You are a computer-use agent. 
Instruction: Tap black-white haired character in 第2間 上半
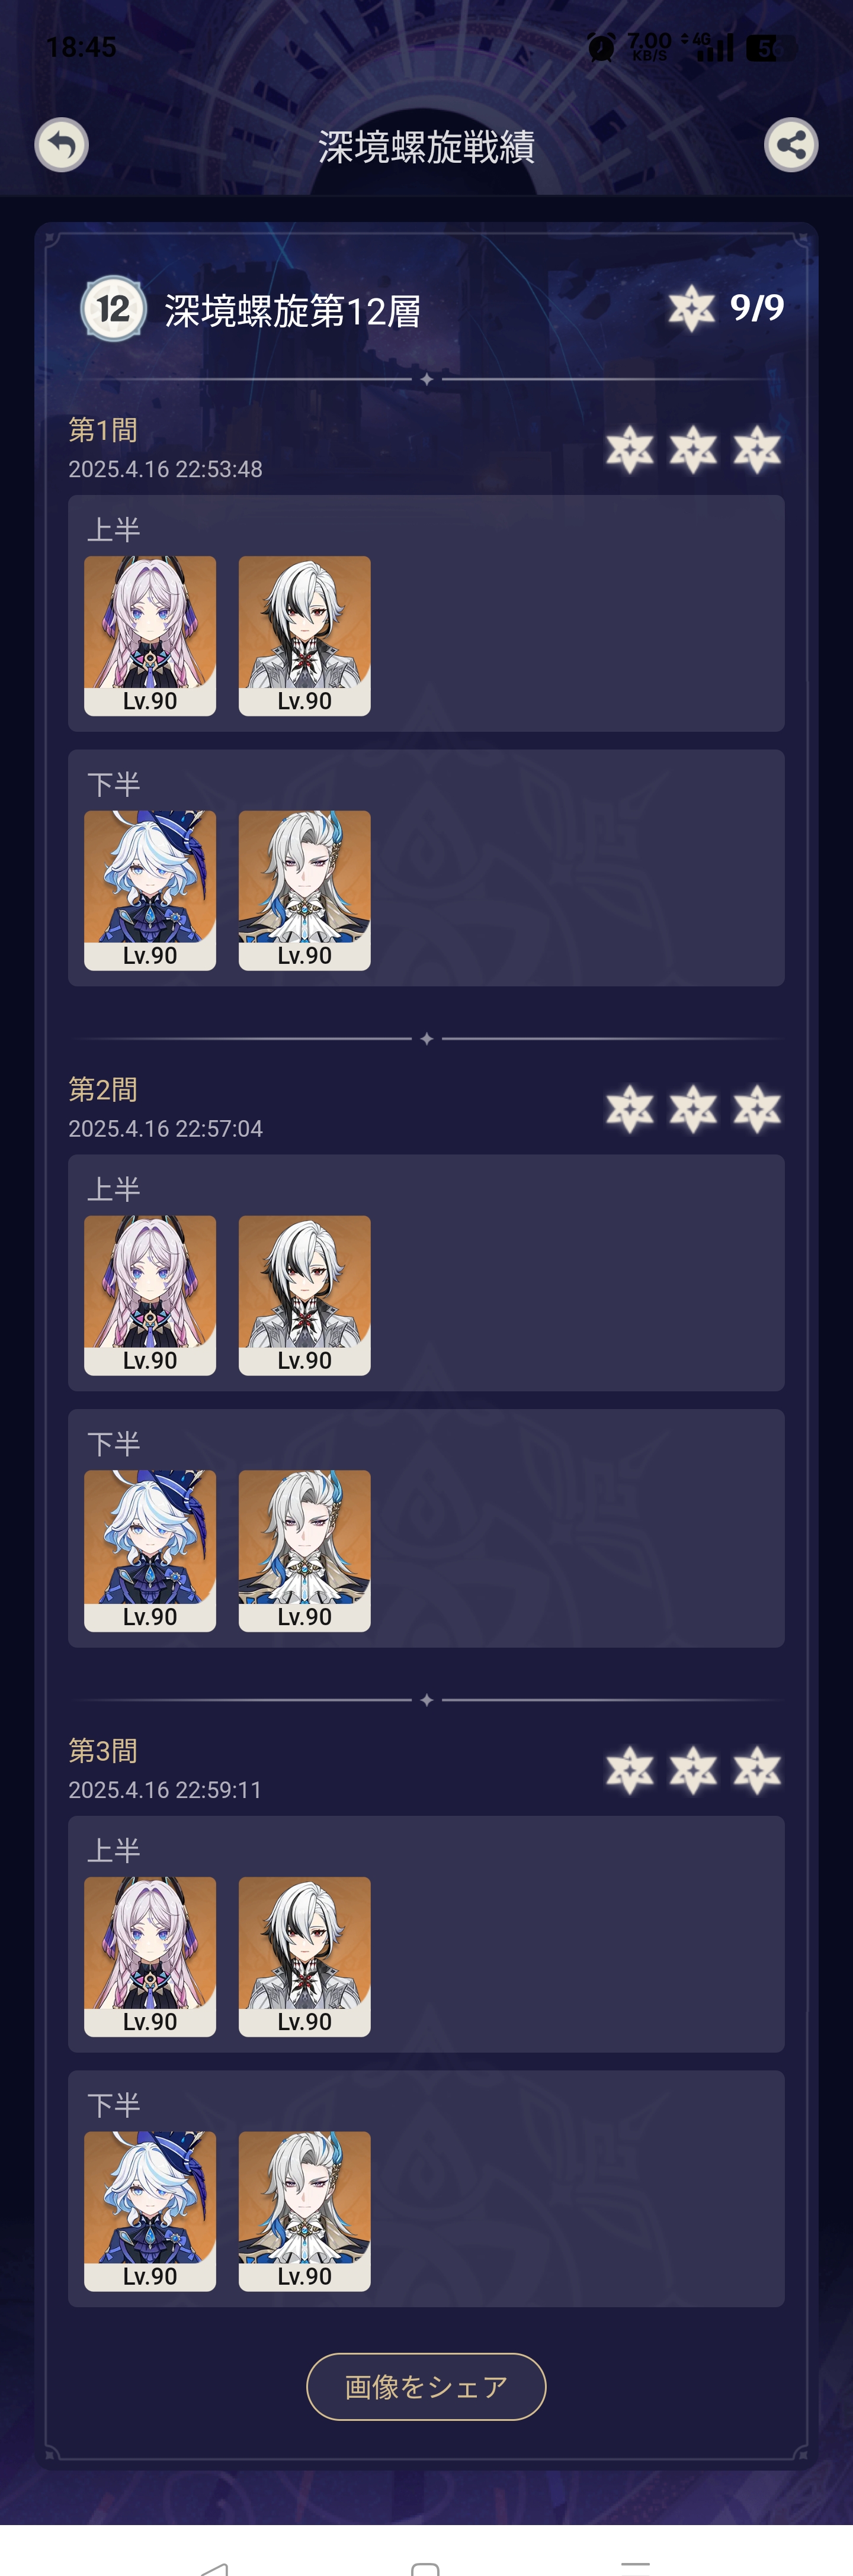pyautogui.click(x=304, y=1295)
